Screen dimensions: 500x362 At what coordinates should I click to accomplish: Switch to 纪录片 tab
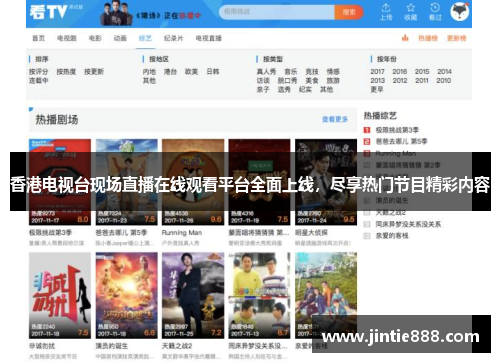[173, 38]
